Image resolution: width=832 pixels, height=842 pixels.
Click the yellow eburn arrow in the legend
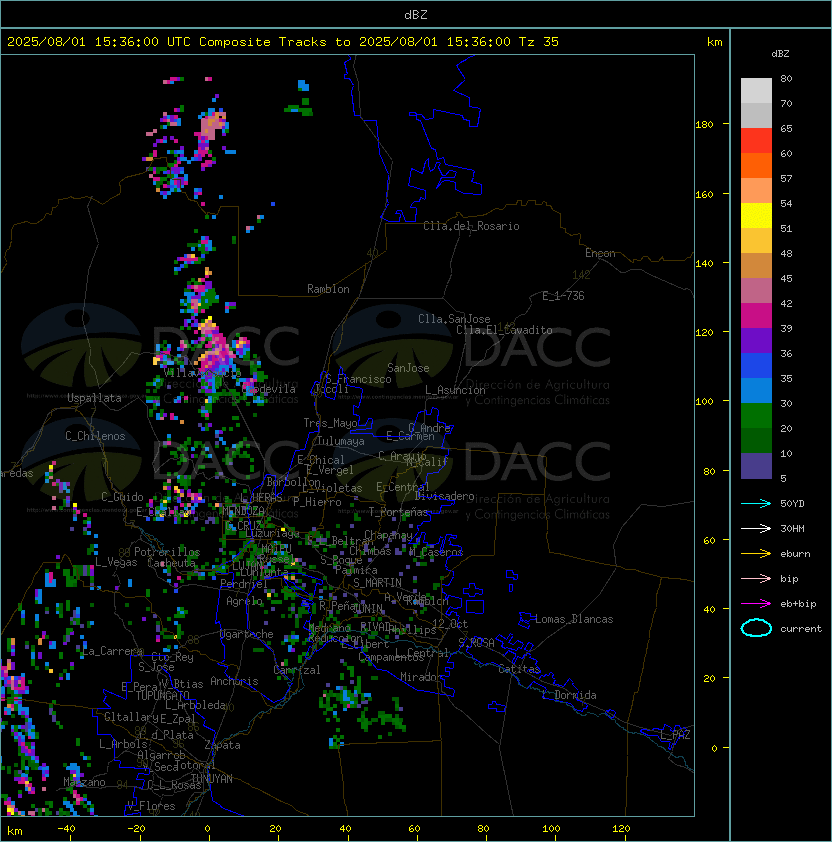pos(756,553)
